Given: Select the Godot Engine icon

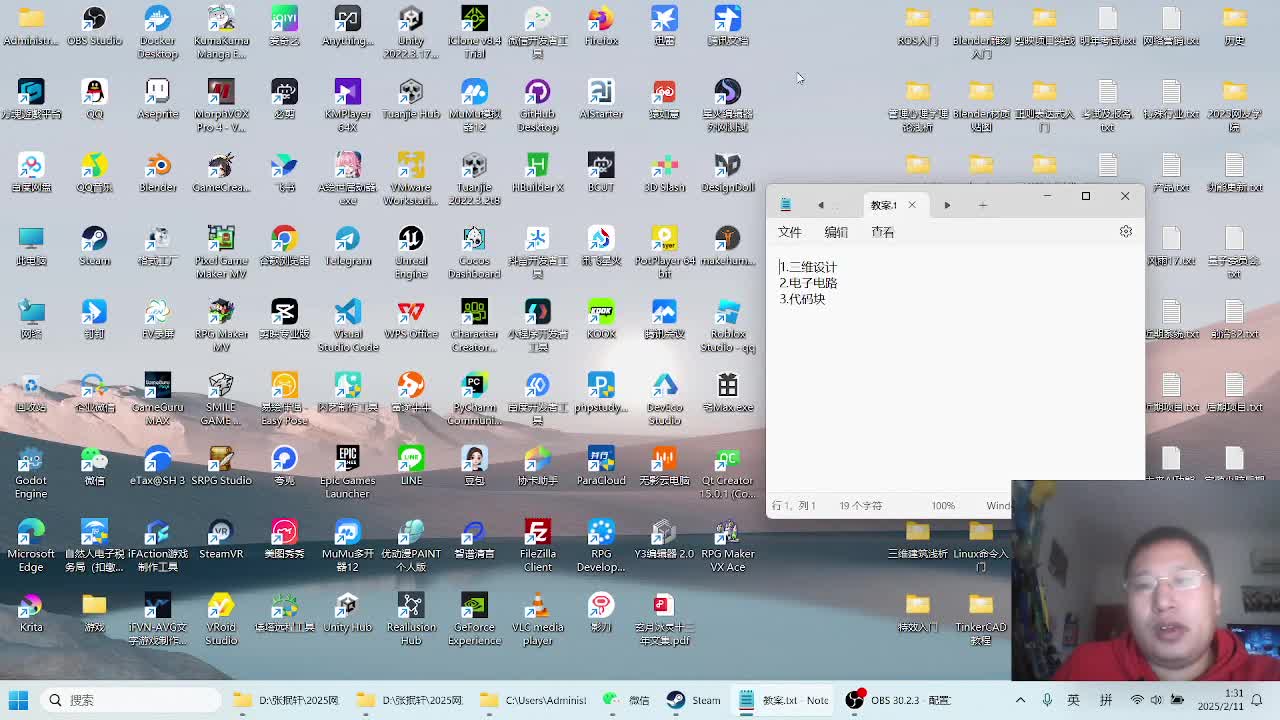Looking at the screenshot, I should 31,472.
